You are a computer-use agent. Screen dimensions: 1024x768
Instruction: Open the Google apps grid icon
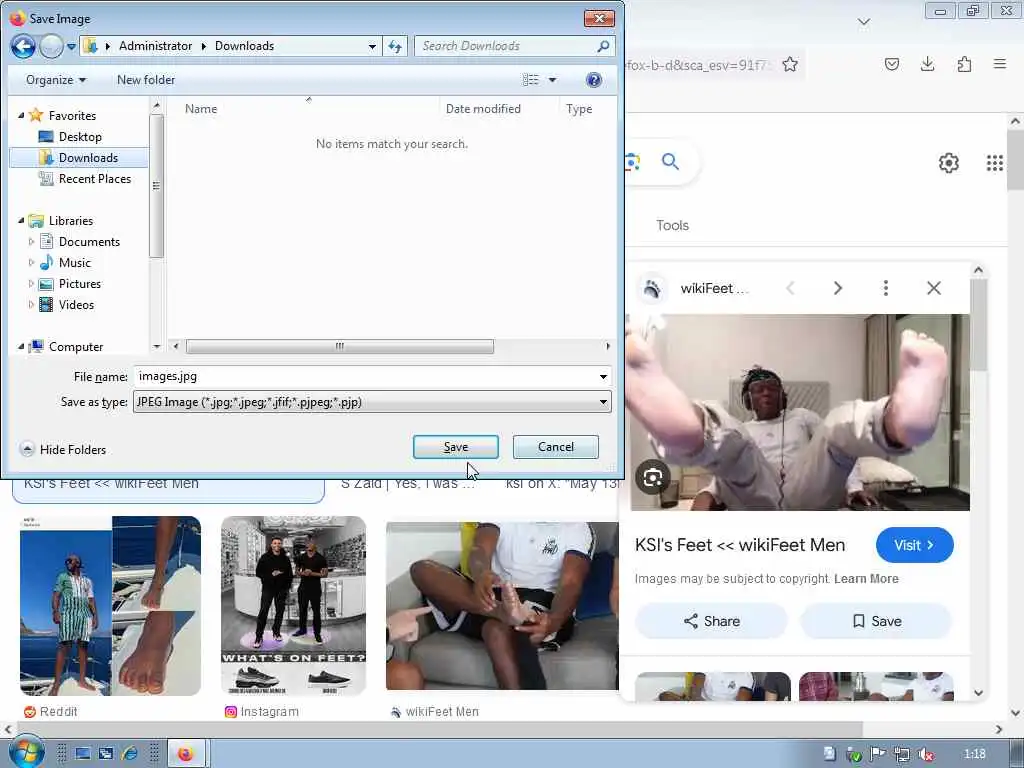995,163
